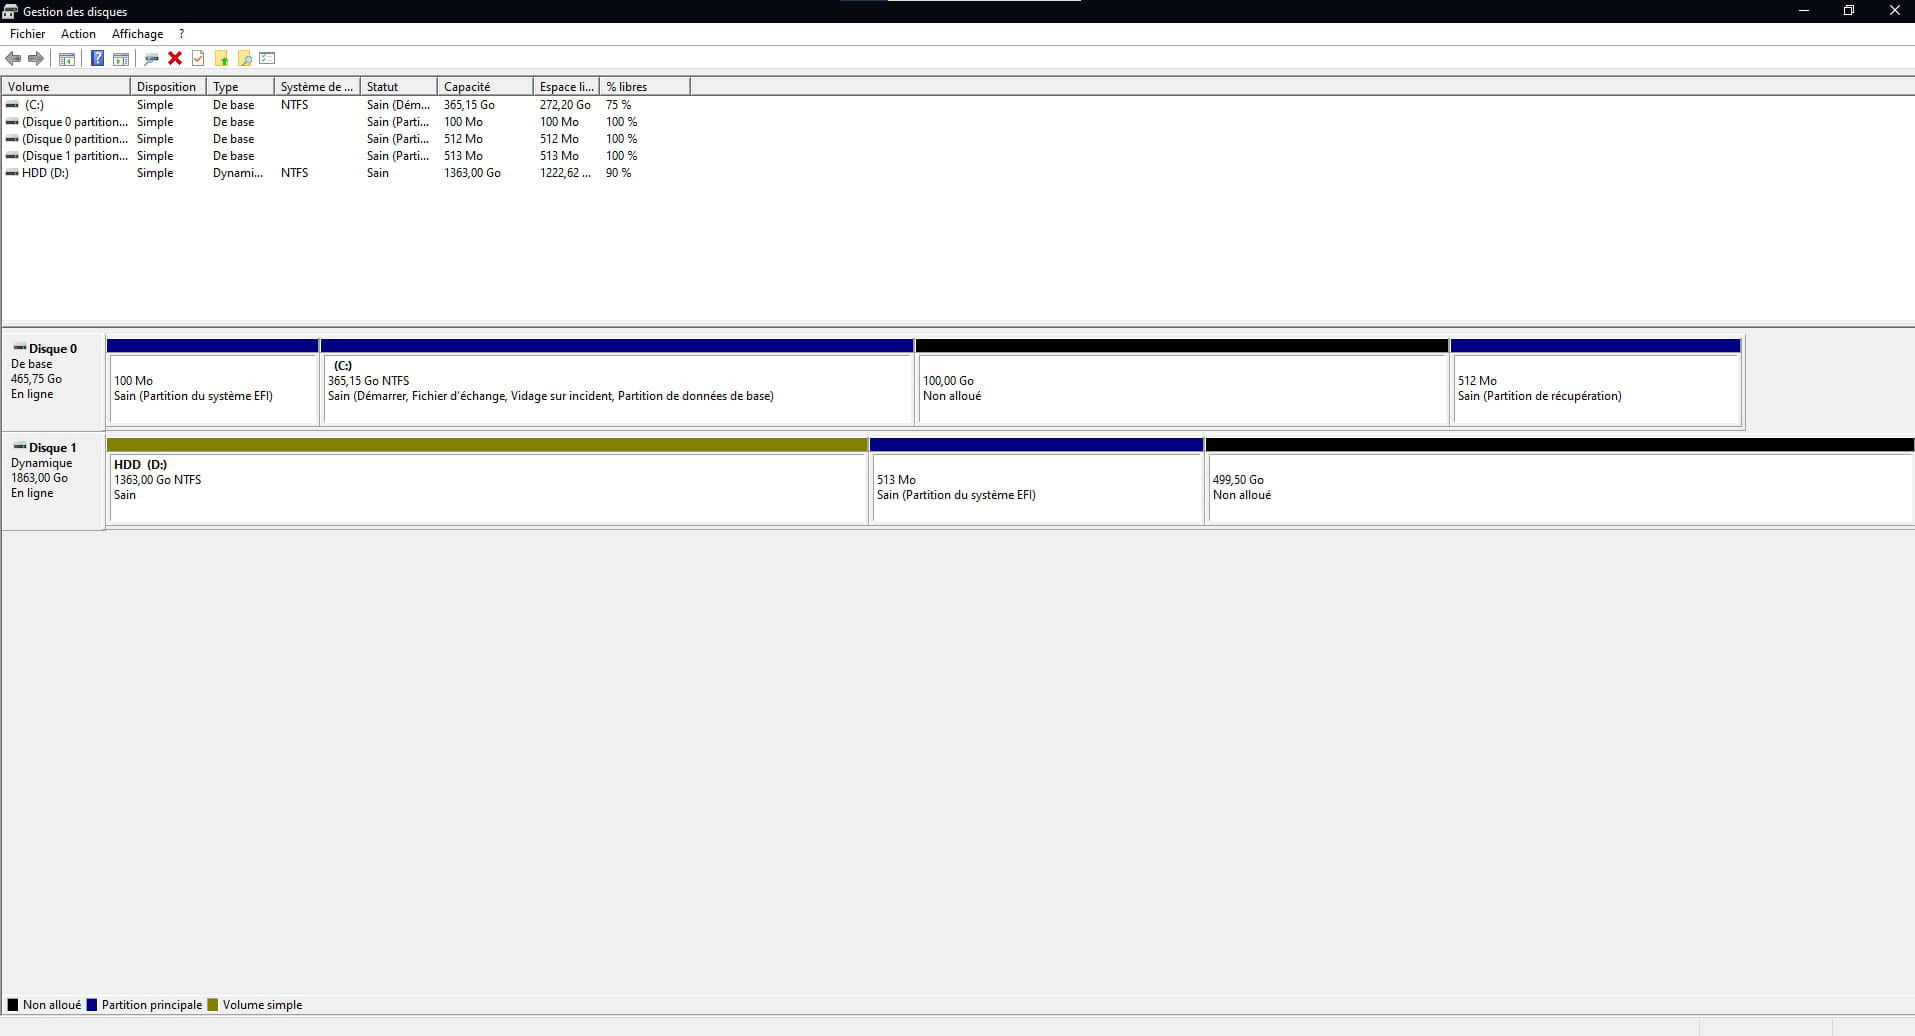Click the 90 % free cell
This screenshot has width=1915, height=1036.
[x=618, y=173]
